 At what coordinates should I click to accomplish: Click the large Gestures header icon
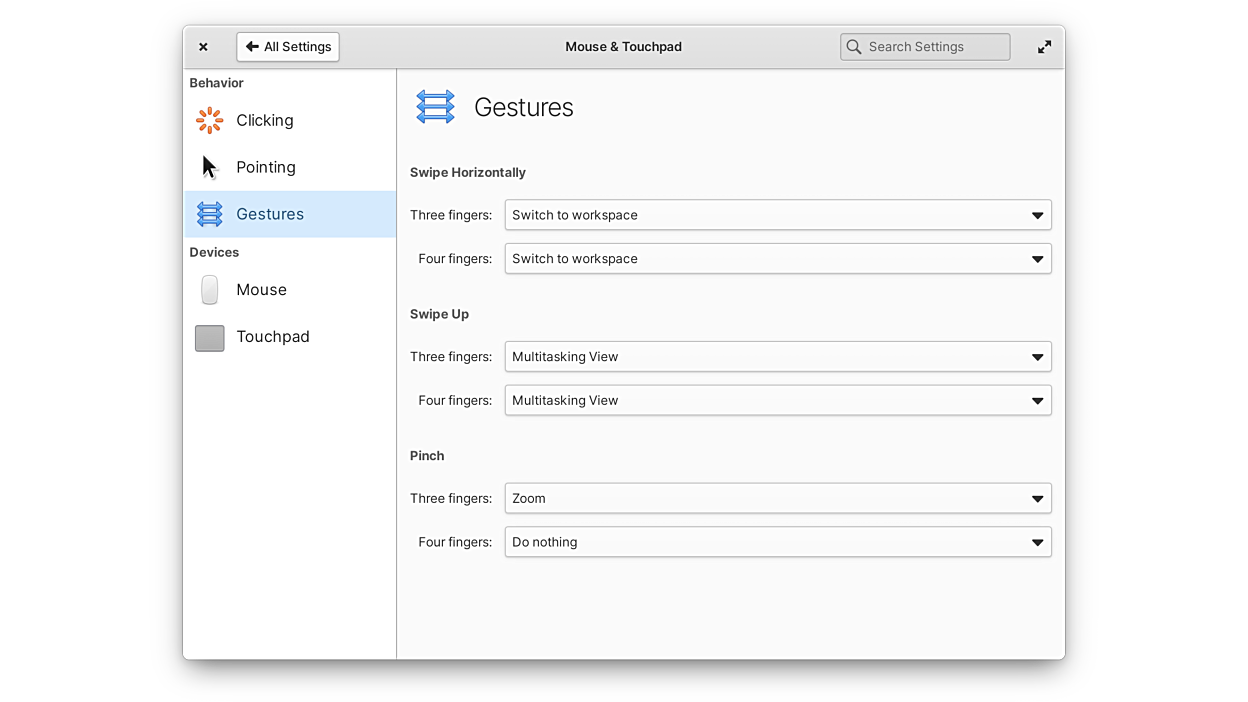point(435,107)
